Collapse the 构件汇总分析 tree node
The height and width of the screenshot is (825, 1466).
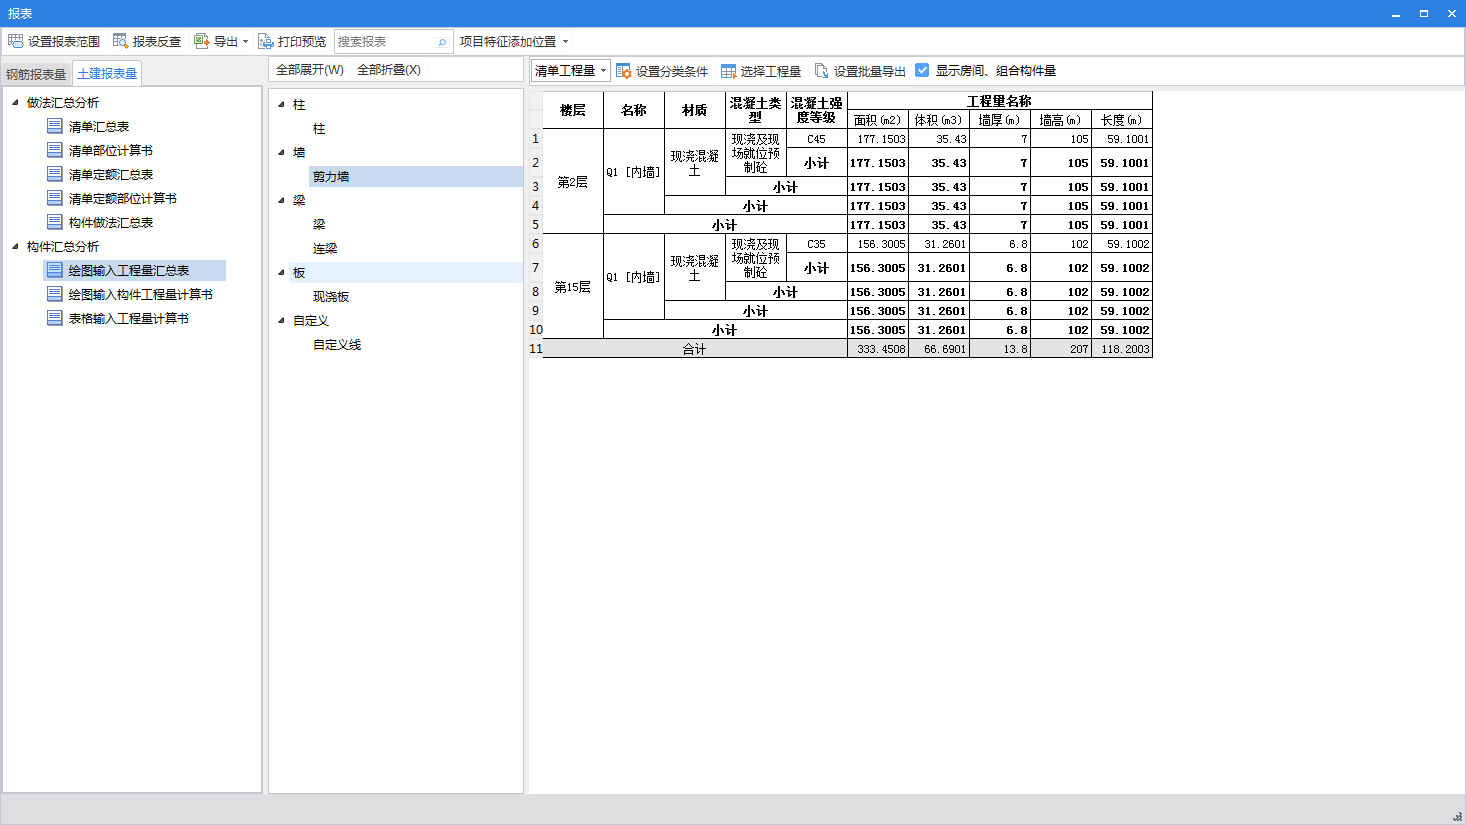(x=15, y=246)
